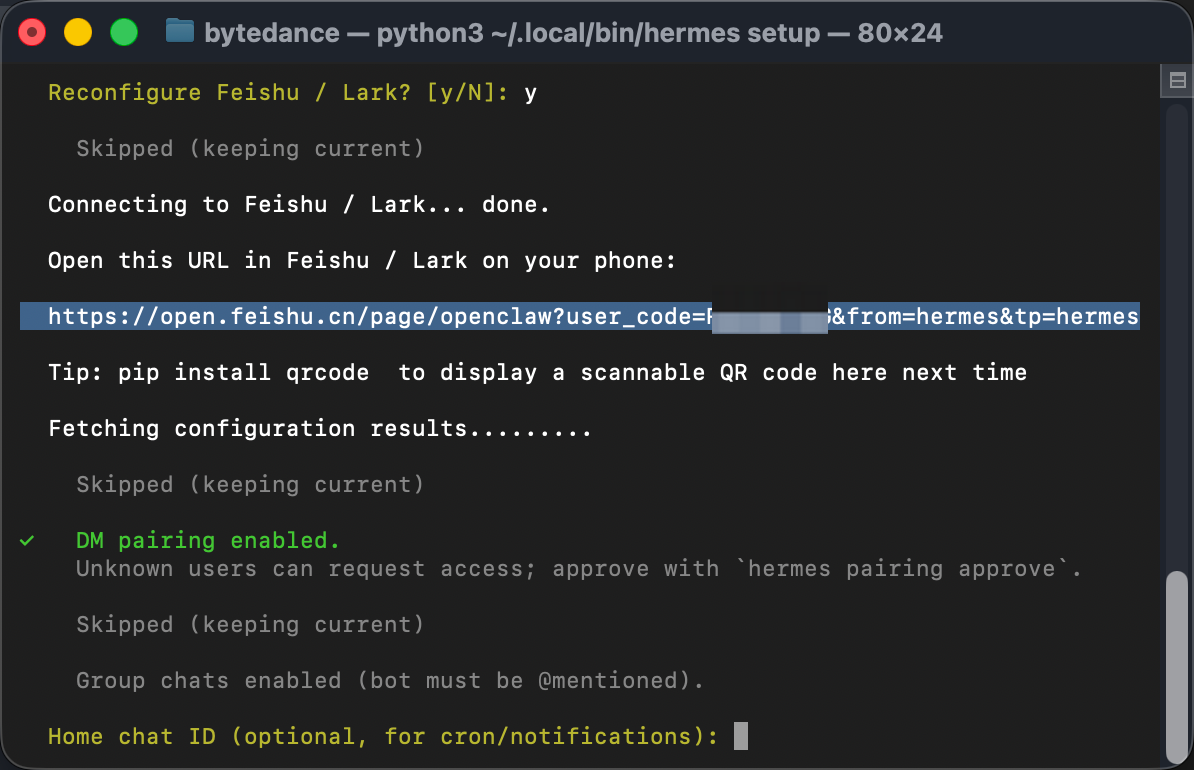Viewport: 1194px width, 770px height.
Task: Click the green checkmark beside DM pairing
Action: click(27, 541)
